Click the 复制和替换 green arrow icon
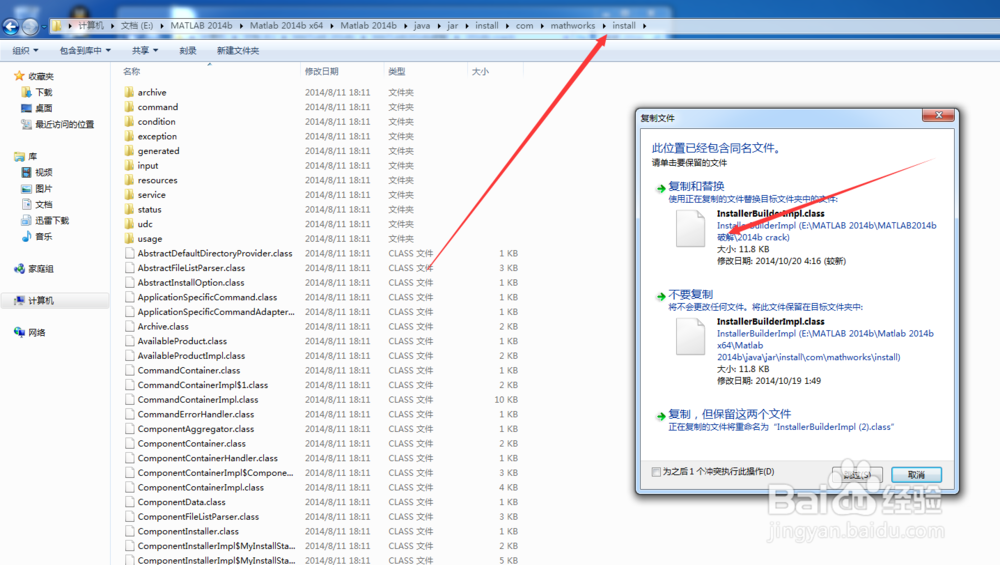This screenshot has height=565, width=1000. (661, 188)
